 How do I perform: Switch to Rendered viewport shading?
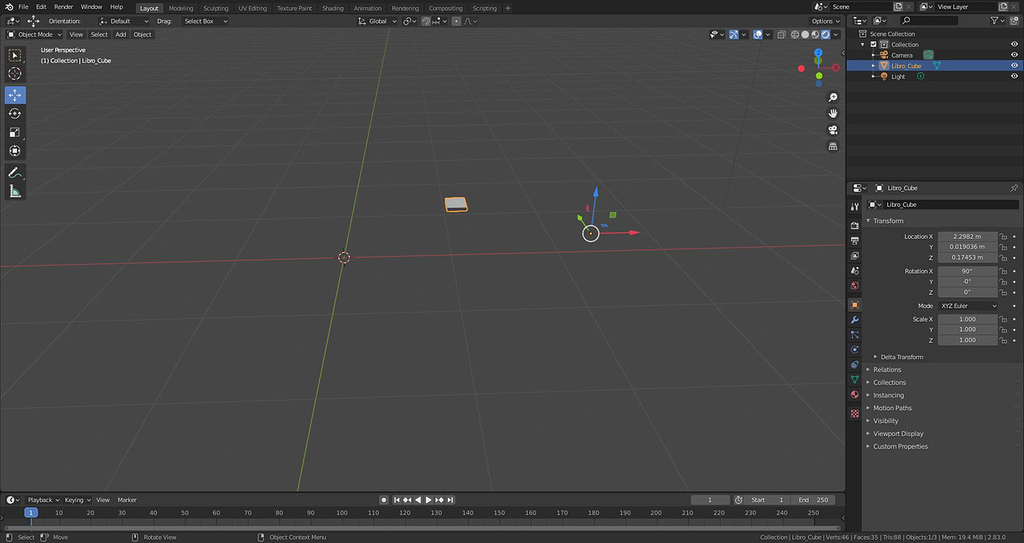click(825, 35)
